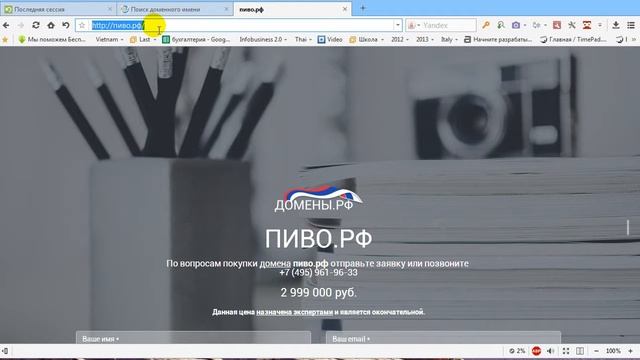This screenshot has width=640, height=360.
Task: Open new tab with plus button
Action: (x=363, y=8)
